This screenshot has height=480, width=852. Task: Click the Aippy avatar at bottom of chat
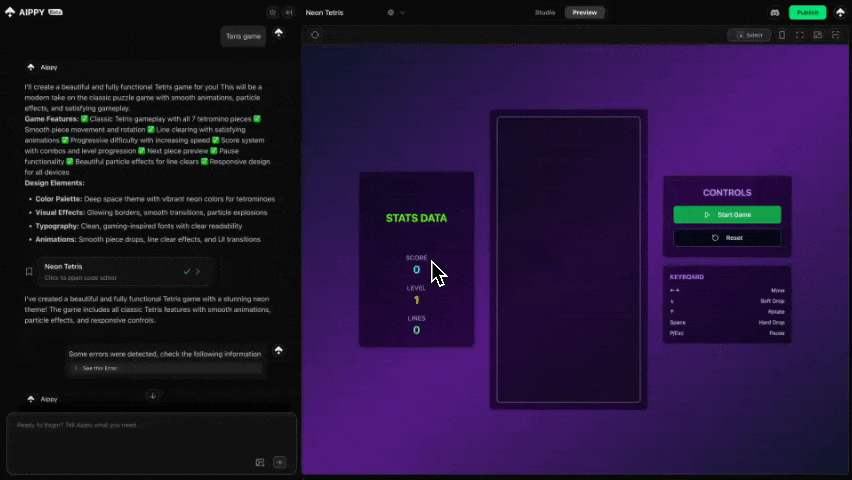(x=31, y=399)
